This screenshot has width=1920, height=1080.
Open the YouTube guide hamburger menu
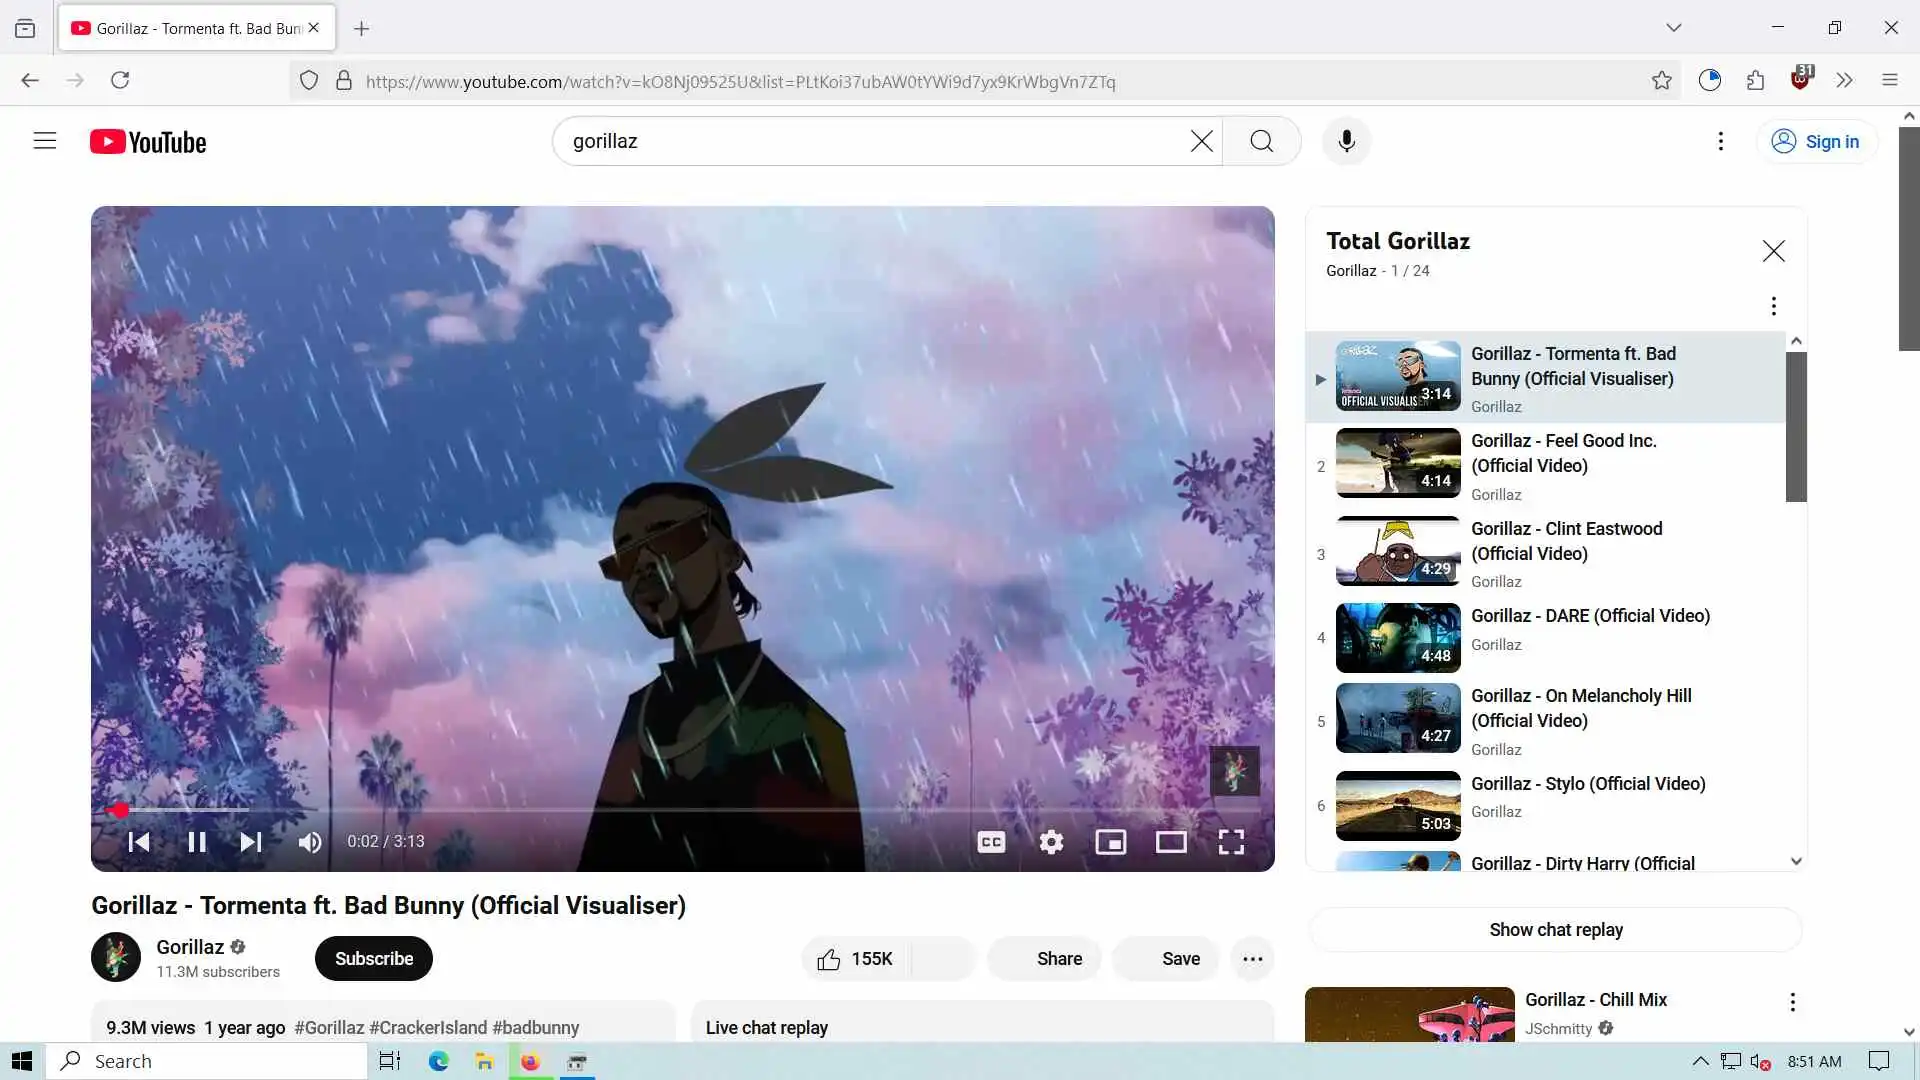(x=45, y=141)
